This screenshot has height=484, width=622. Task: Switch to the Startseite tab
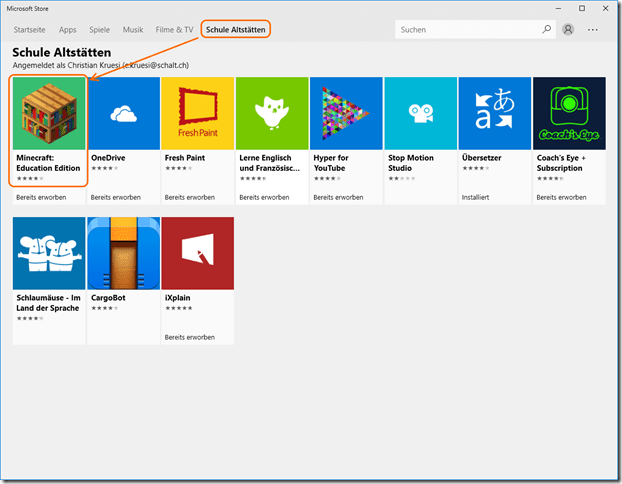click(x=29, y=30)
